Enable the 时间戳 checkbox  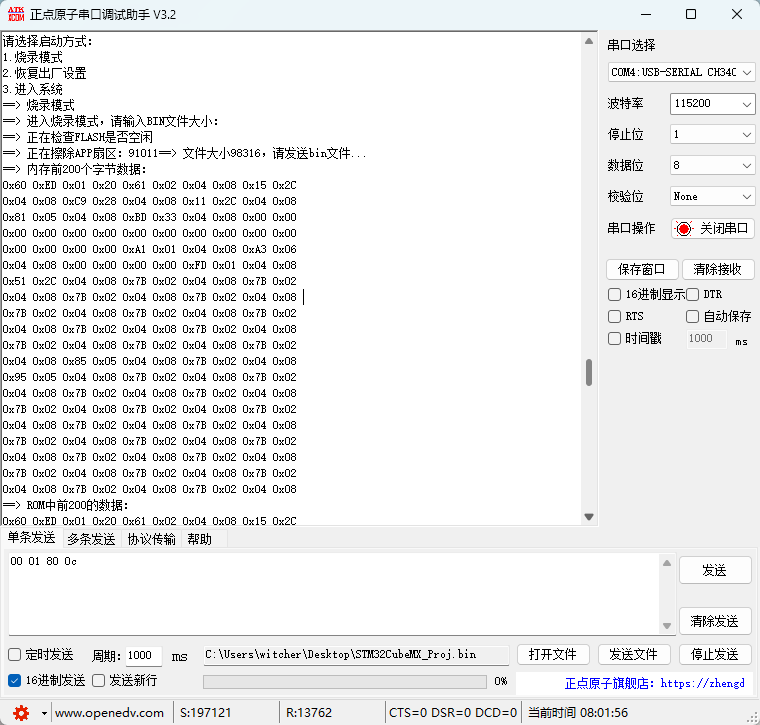[614, 338]
